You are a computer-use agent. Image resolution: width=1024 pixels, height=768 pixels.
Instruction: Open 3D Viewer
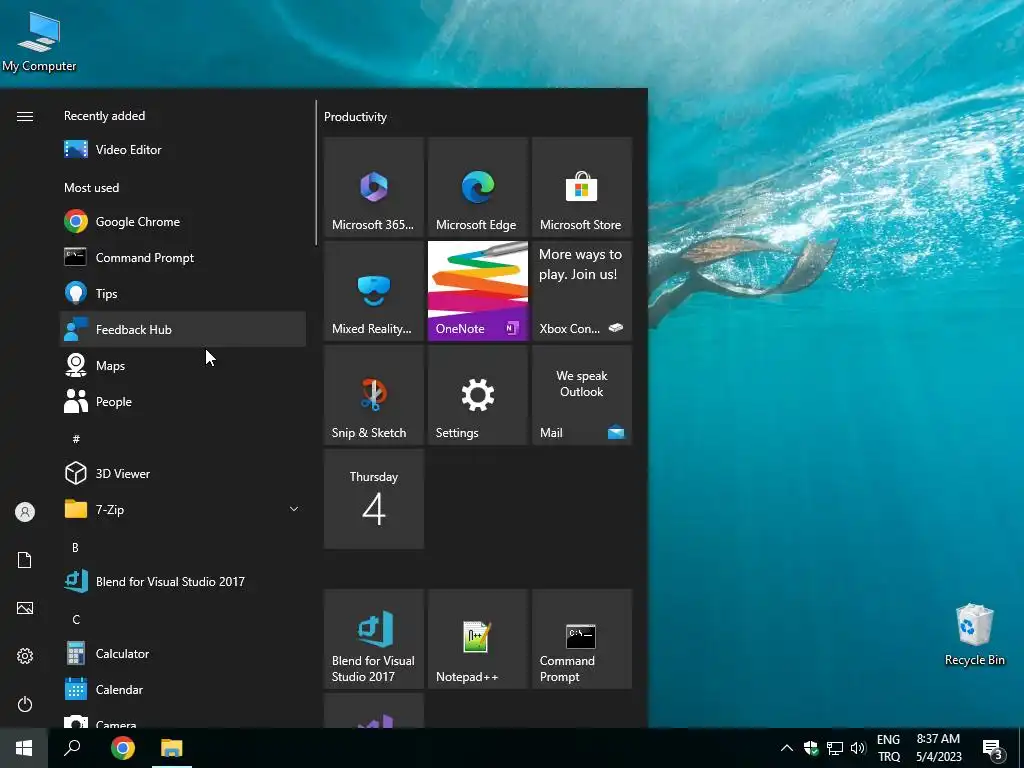(x=183, y=473)
